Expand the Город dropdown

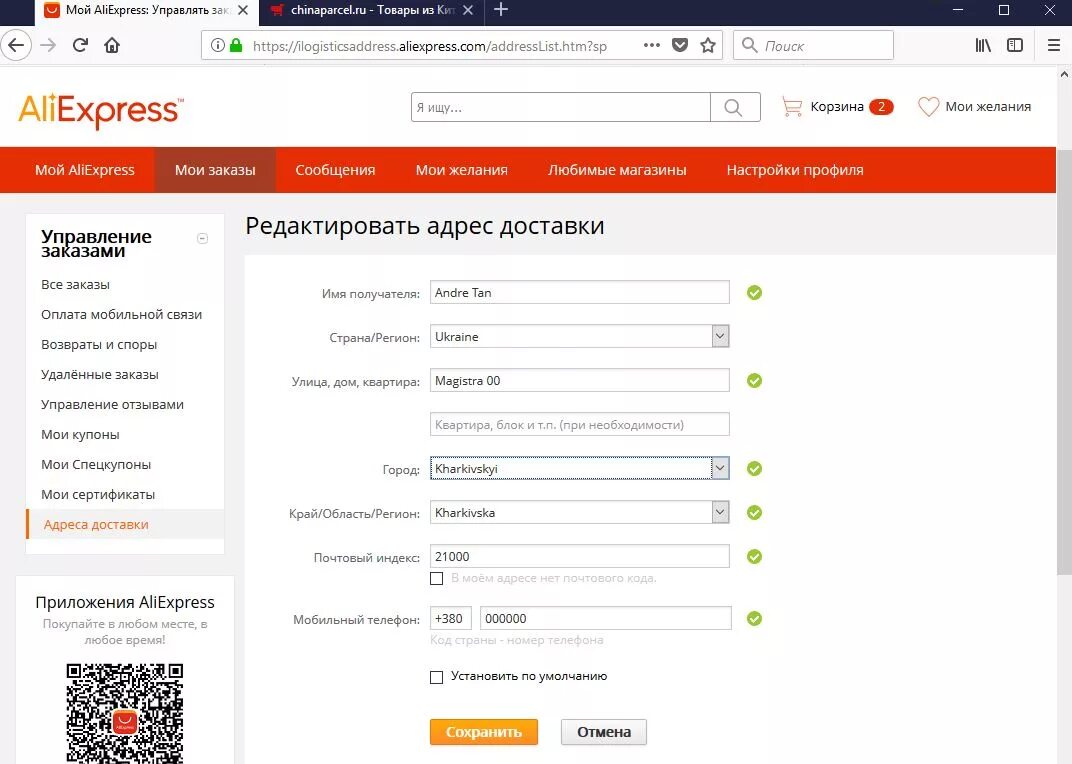click(x=720, y=468)
